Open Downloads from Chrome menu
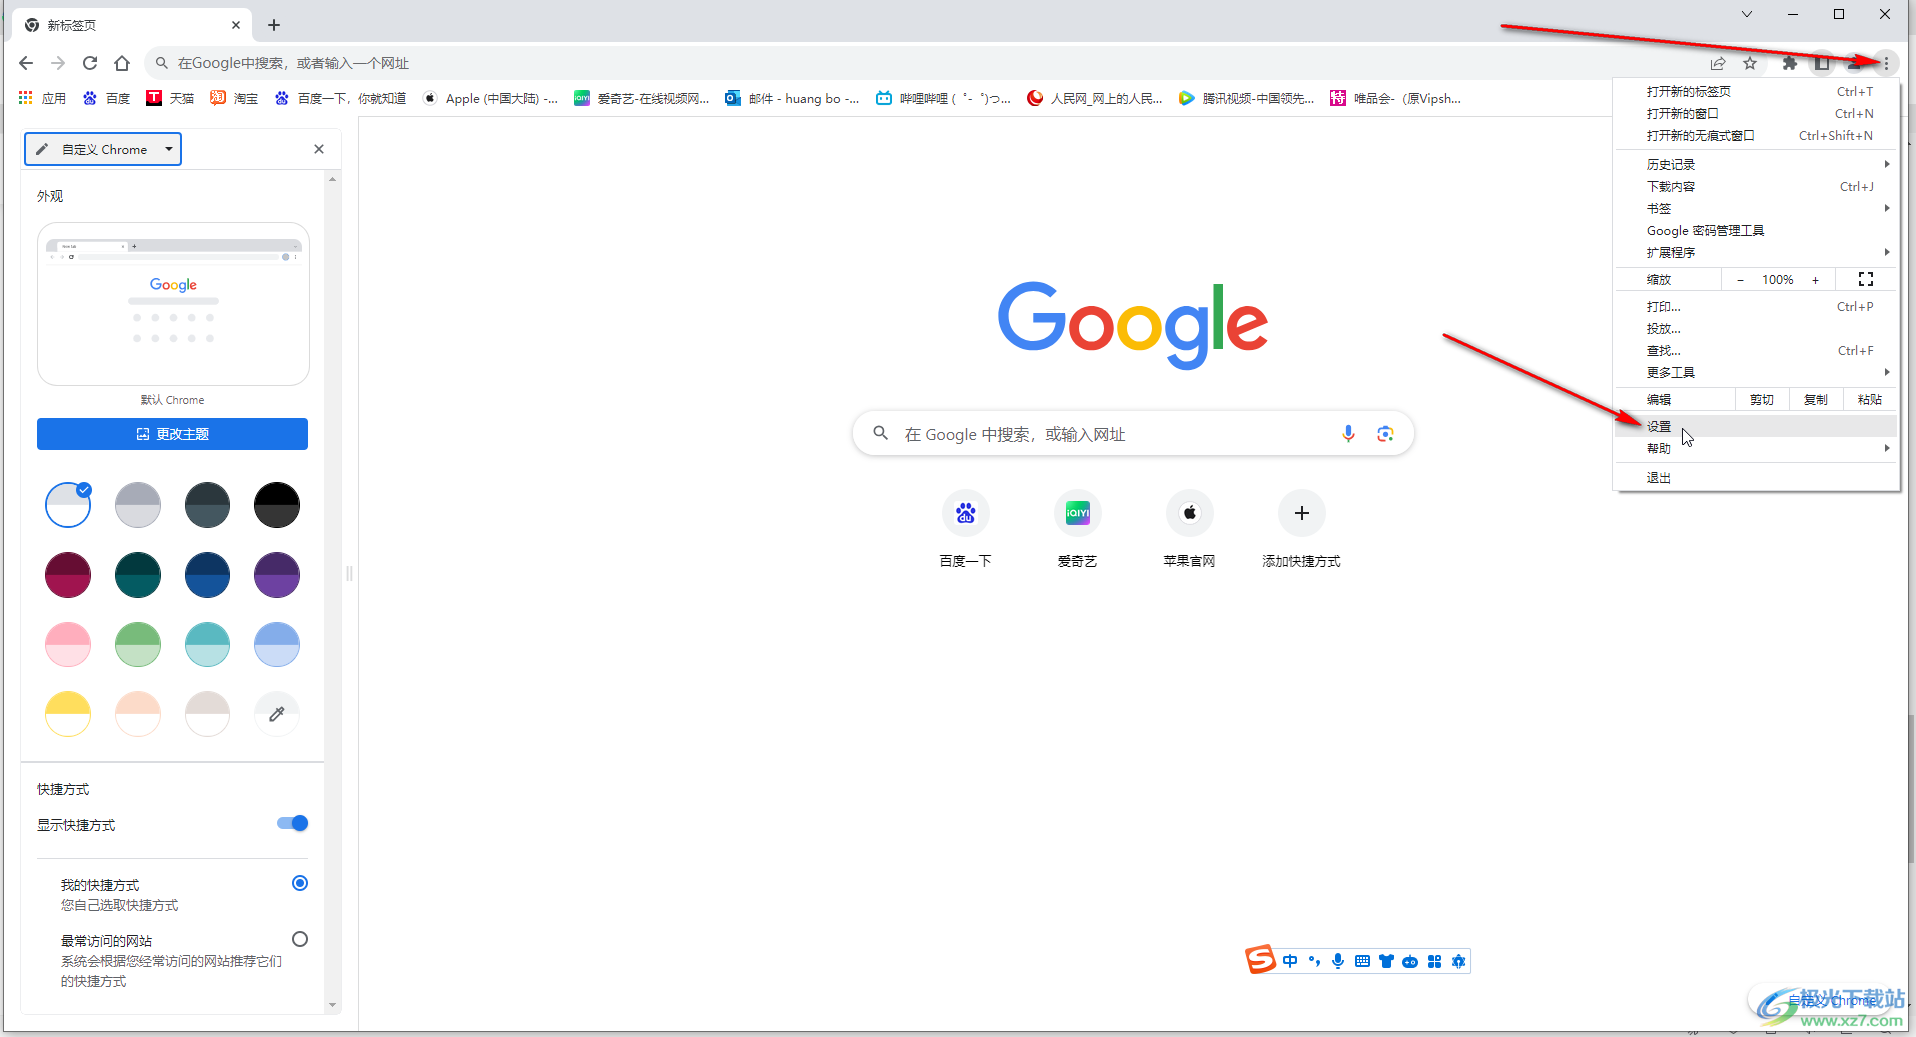This screenshot has height=1037, width=1916. tap(1757, 186)
